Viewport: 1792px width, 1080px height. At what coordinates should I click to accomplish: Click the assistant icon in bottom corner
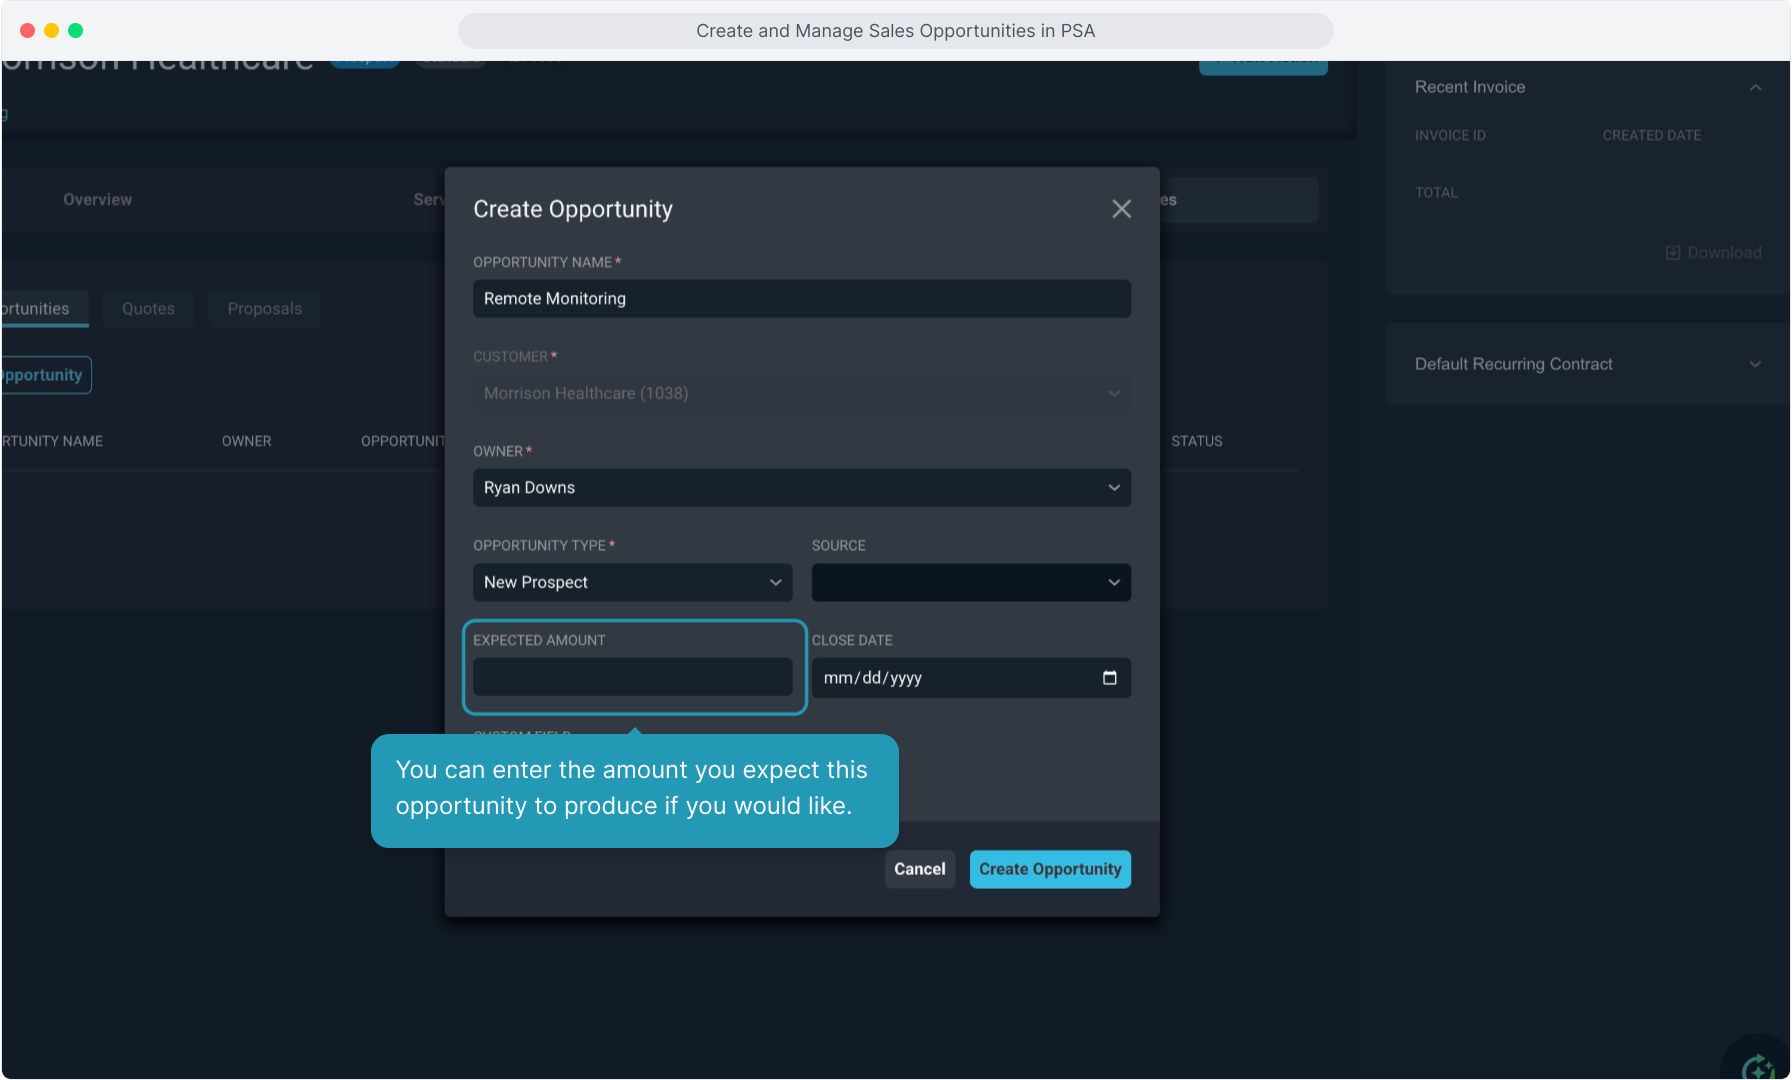tap(1759, 1066)
